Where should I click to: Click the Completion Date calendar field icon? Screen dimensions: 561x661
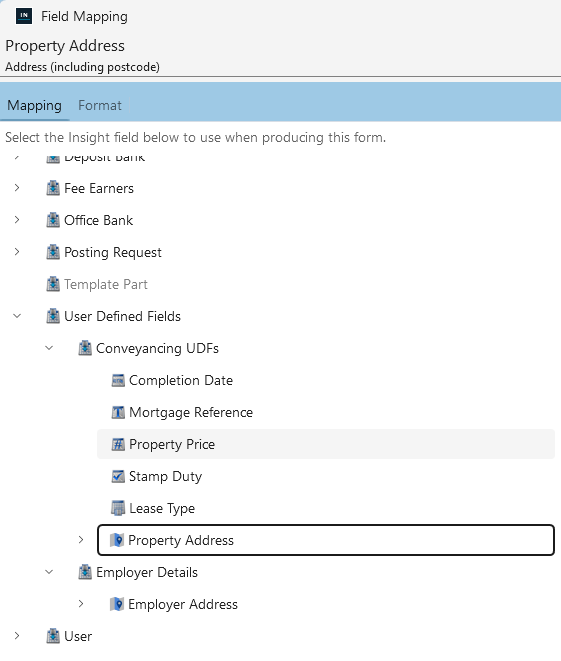(118, 380)
